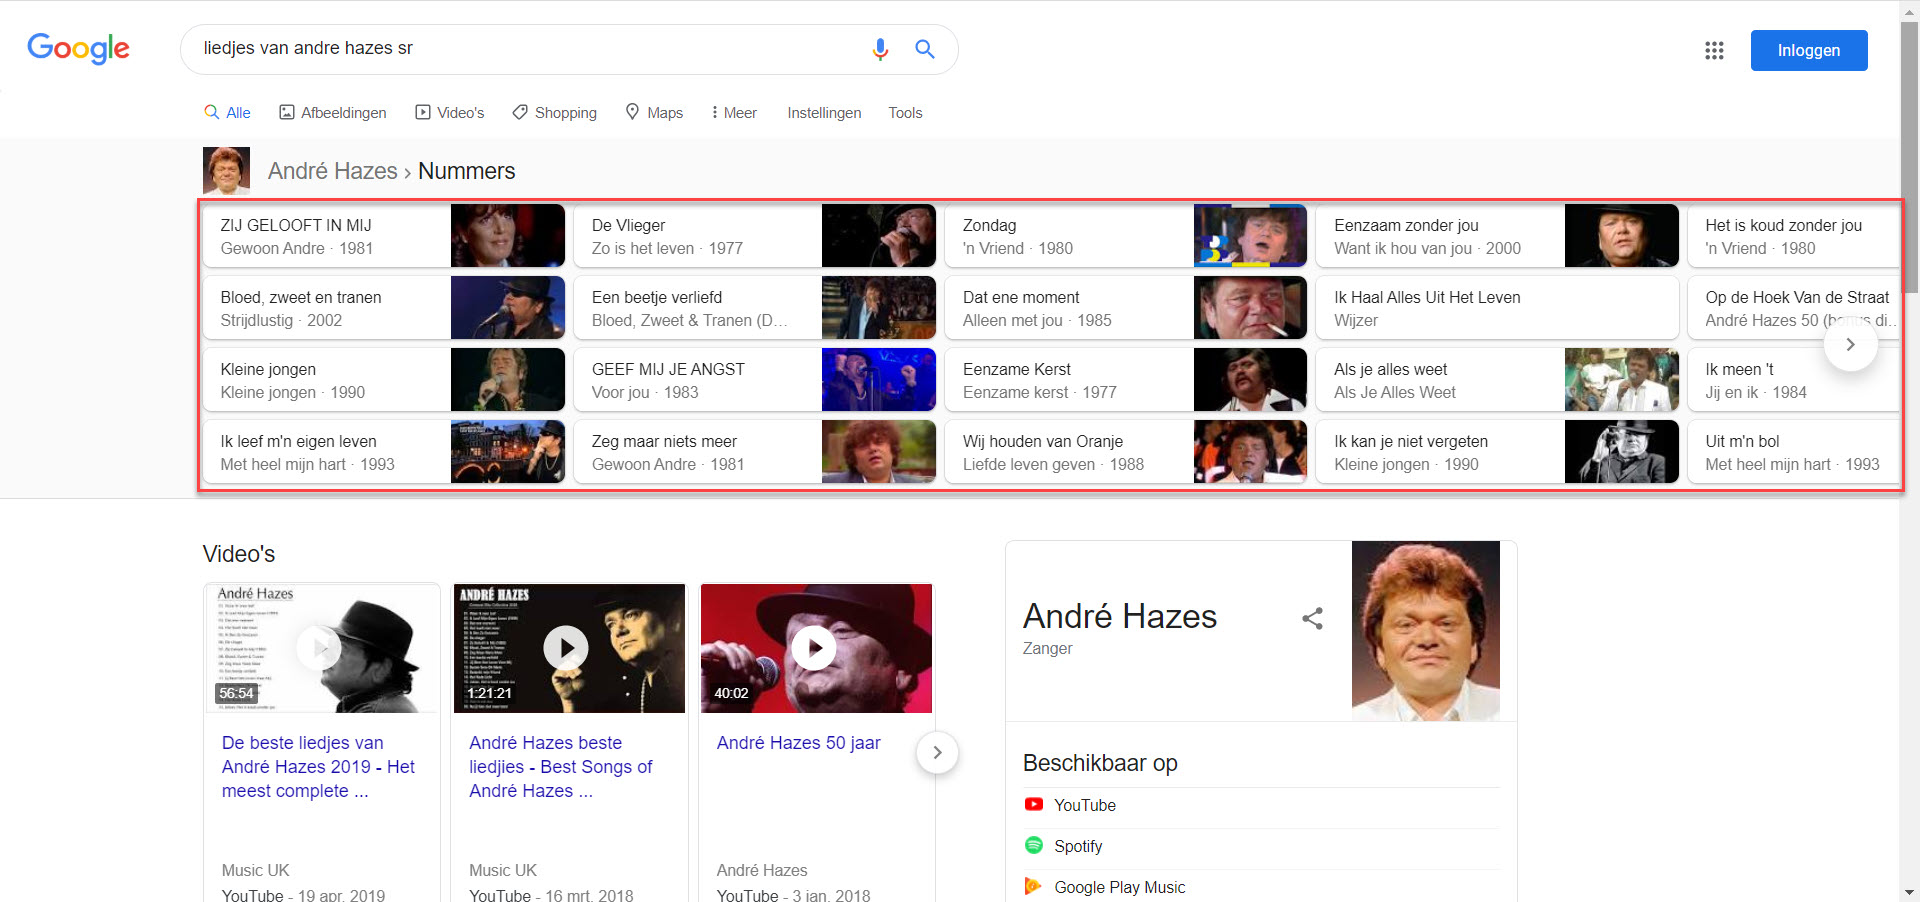The width and height of the screenshot is (1920, 902).
Task: Play the 56:54 video thumbnail
Action: [321, 648]
